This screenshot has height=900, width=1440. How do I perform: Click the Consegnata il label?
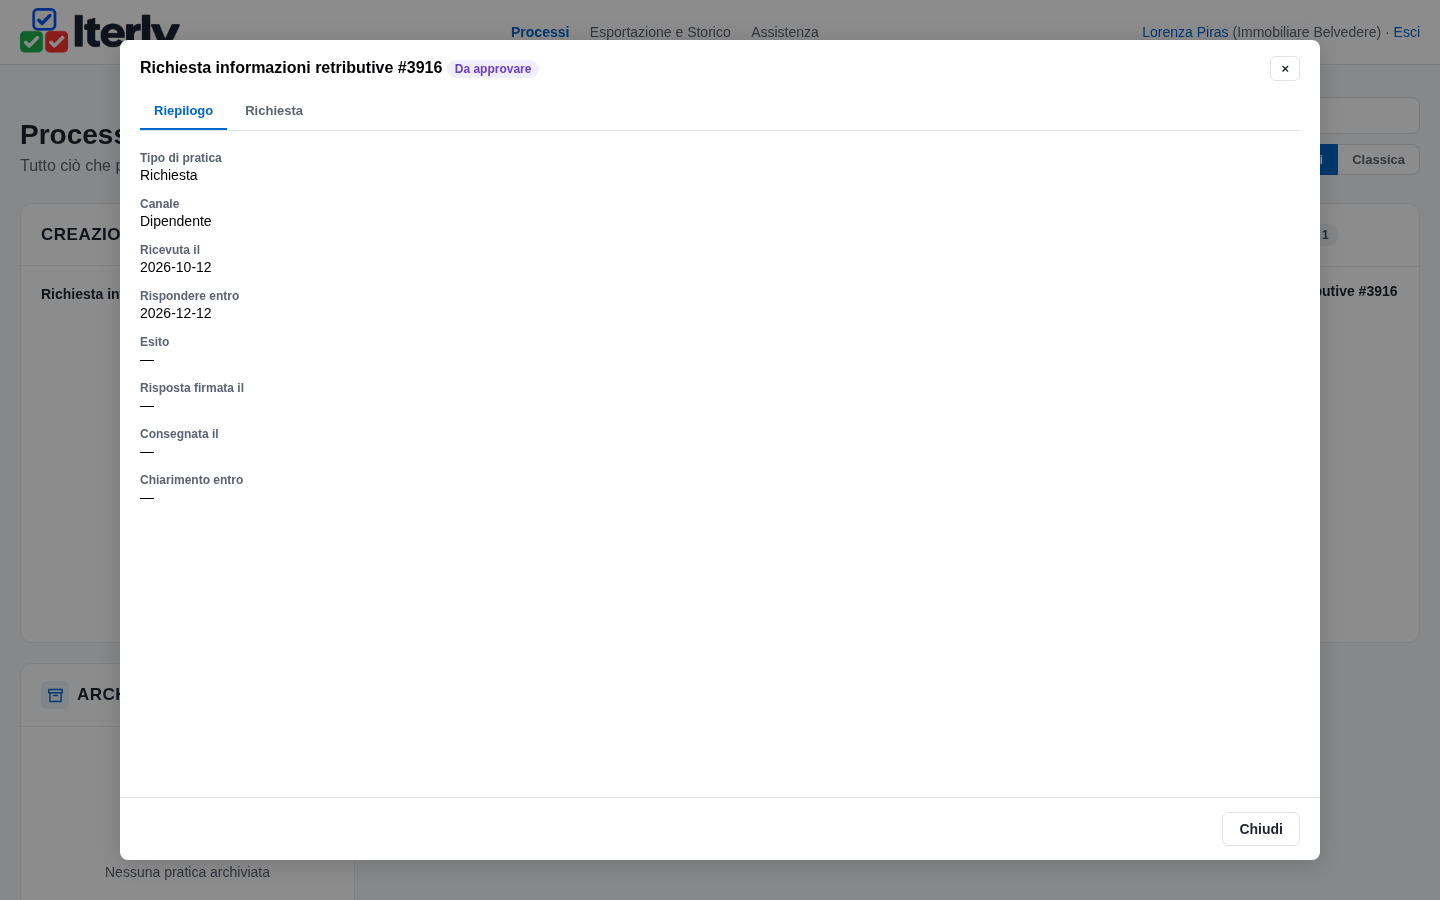point(179,434)
